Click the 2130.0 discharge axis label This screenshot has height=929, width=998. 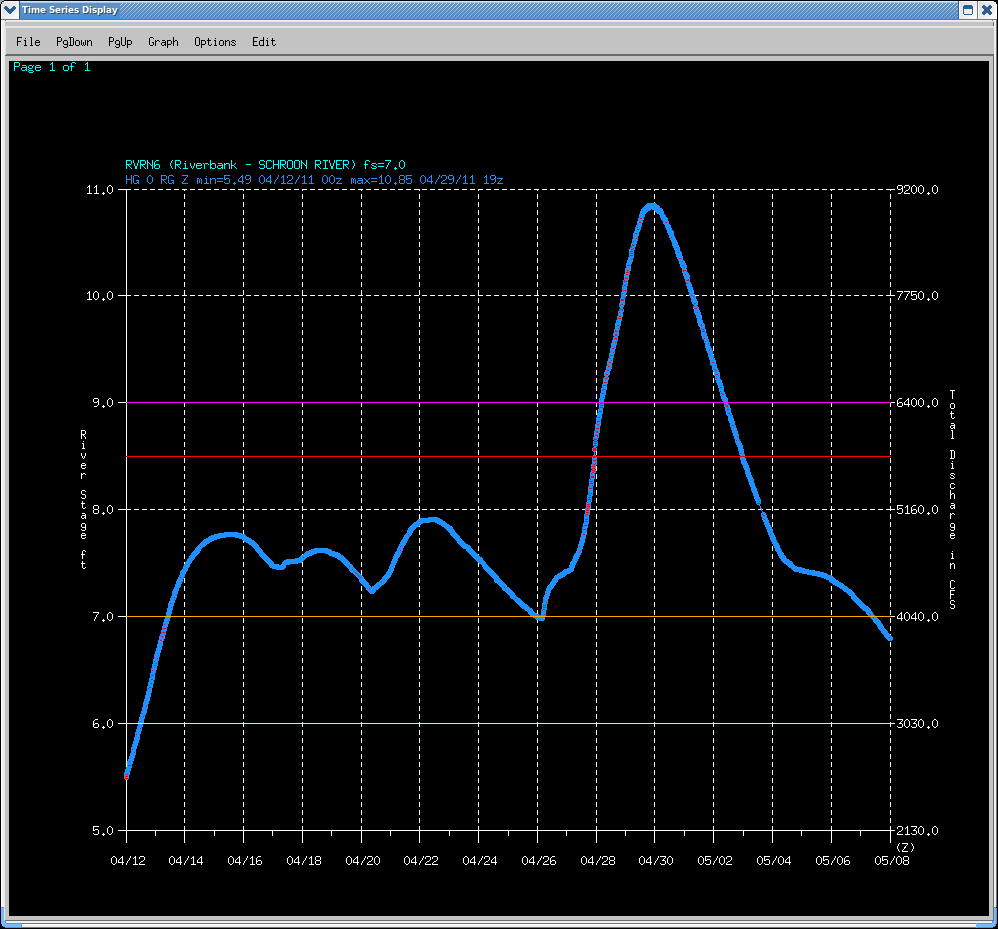coord(917,830)
